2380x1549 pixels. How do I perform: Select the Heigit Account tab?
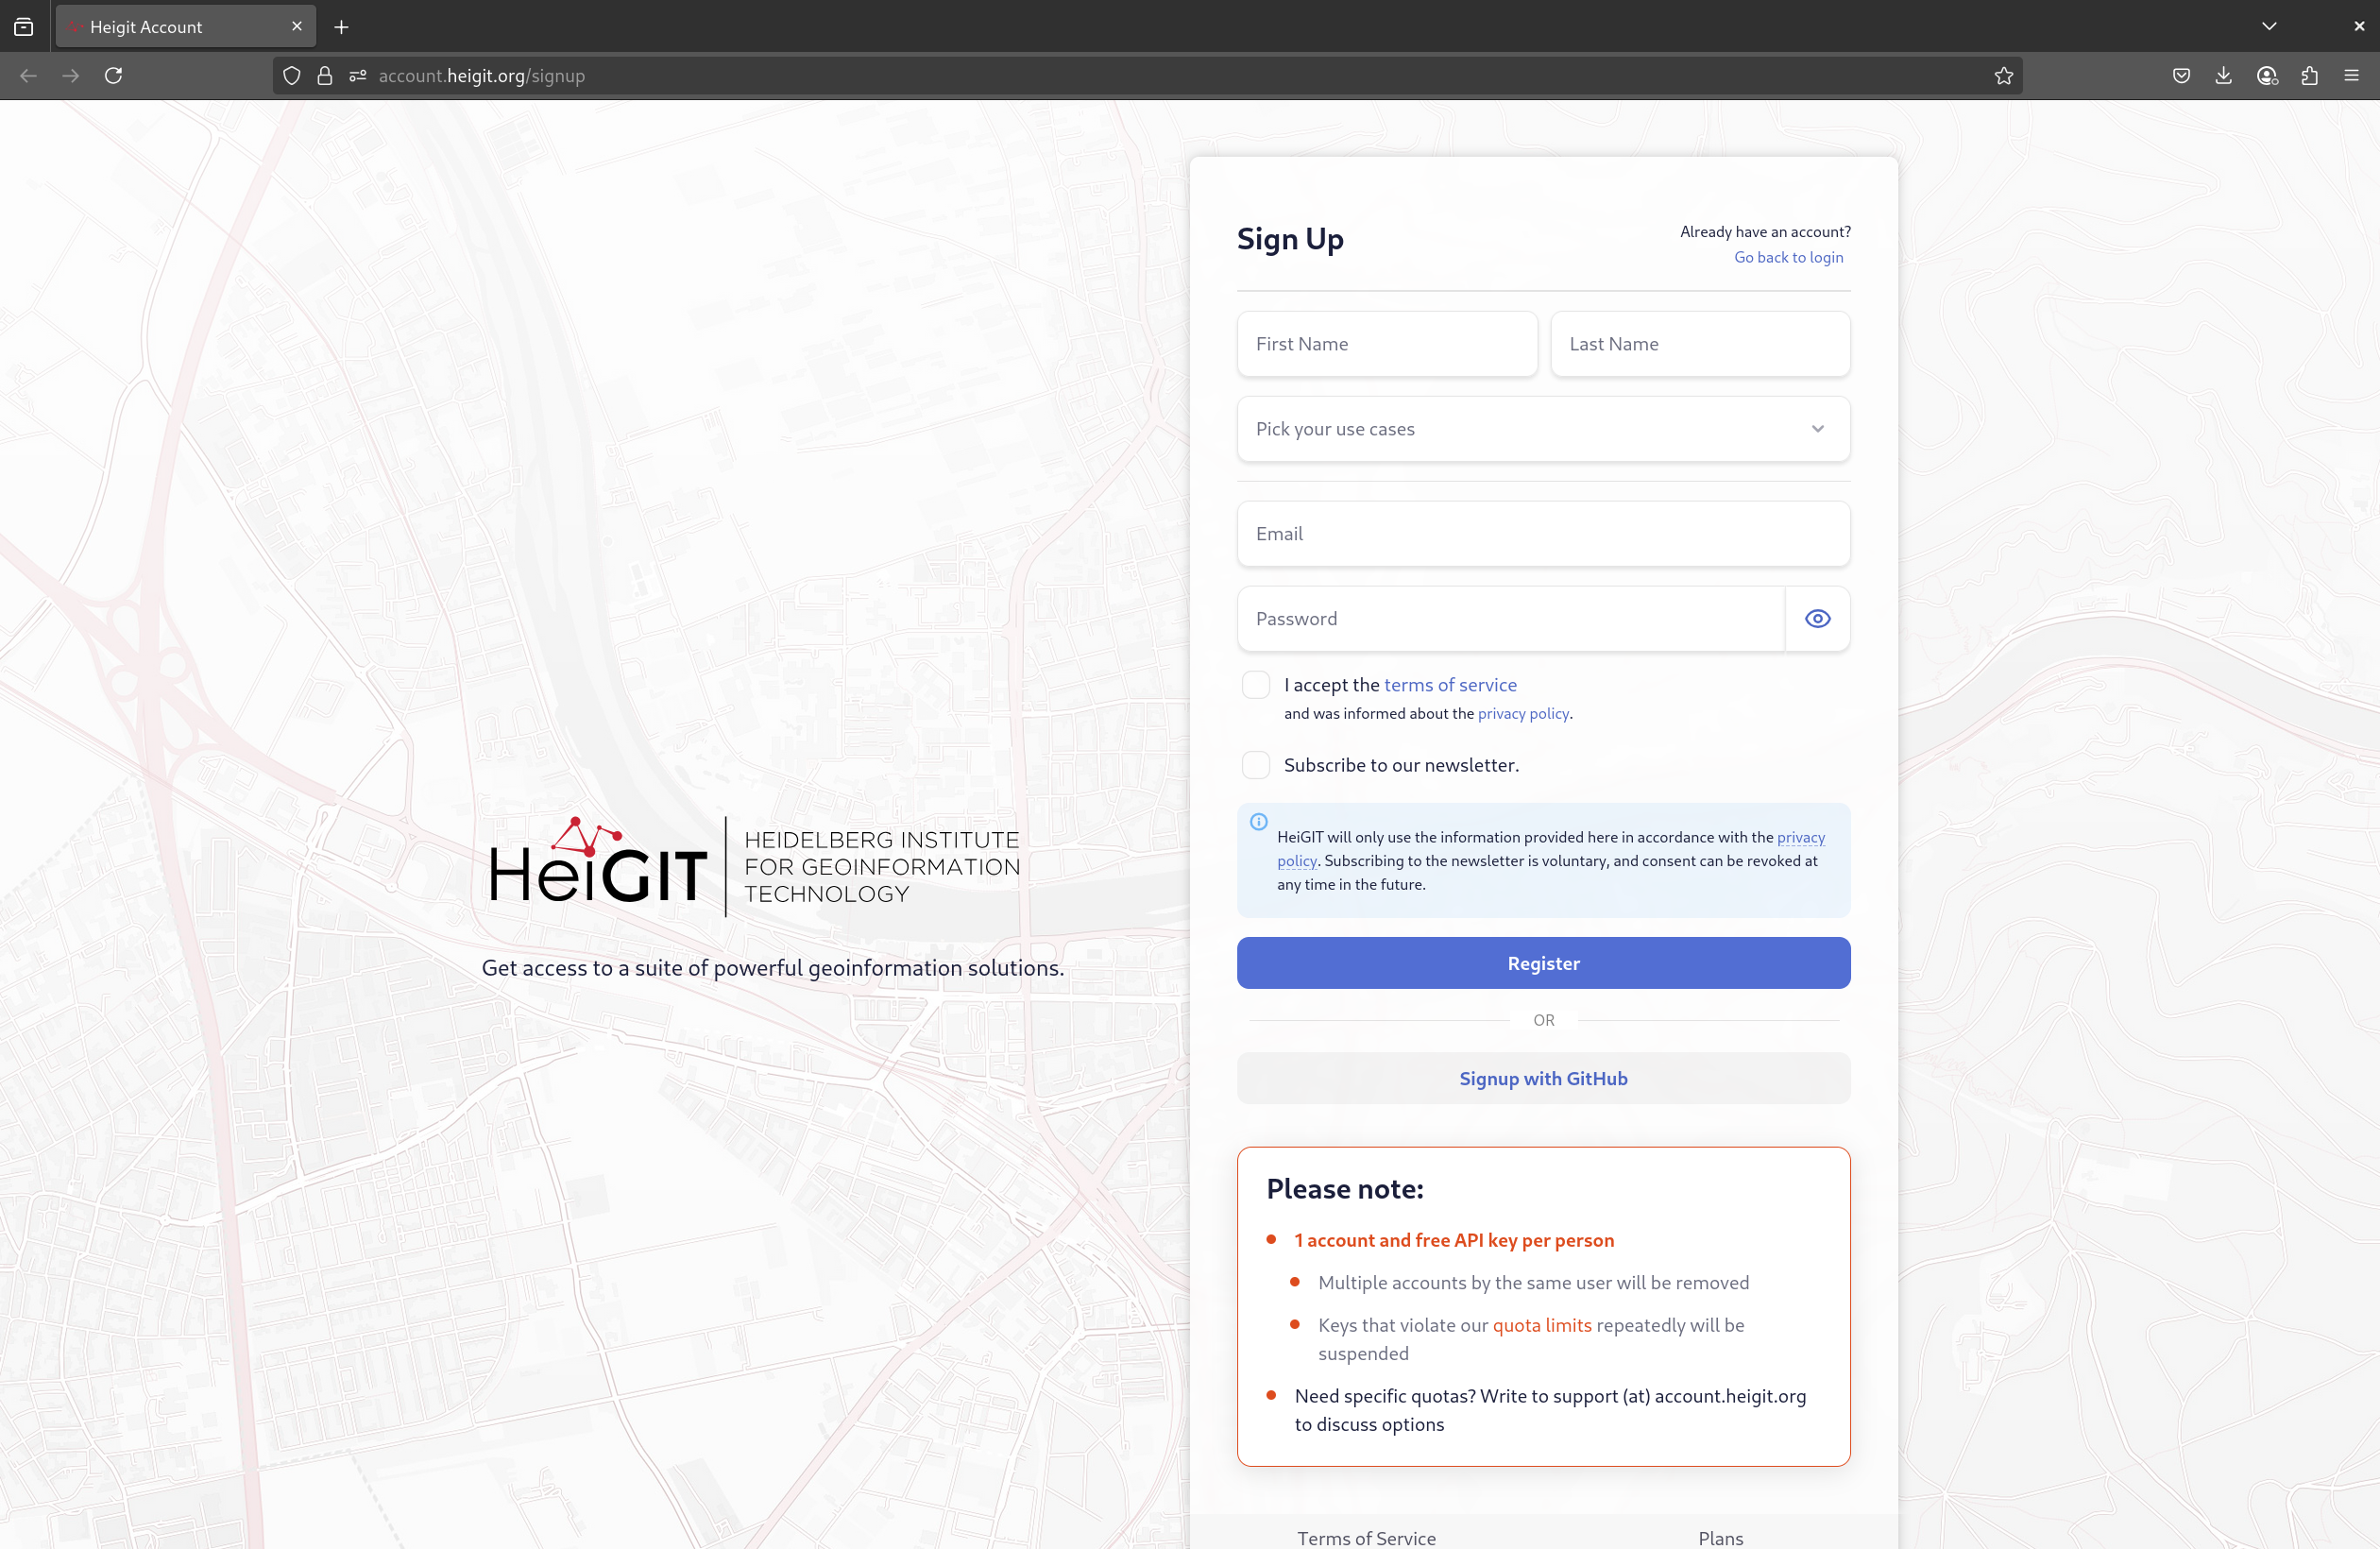(170, 27)
